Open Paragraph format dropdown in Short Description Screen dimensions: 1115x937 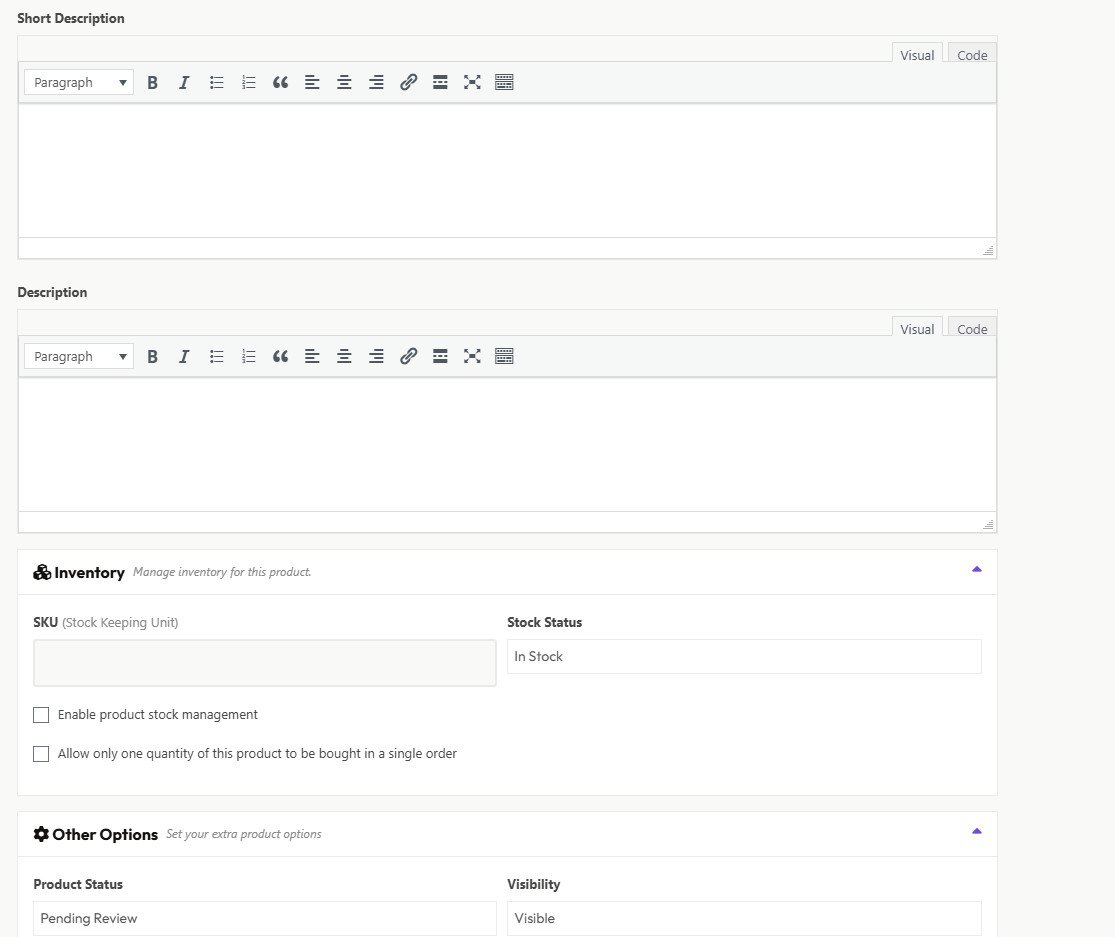pos(79,83)
